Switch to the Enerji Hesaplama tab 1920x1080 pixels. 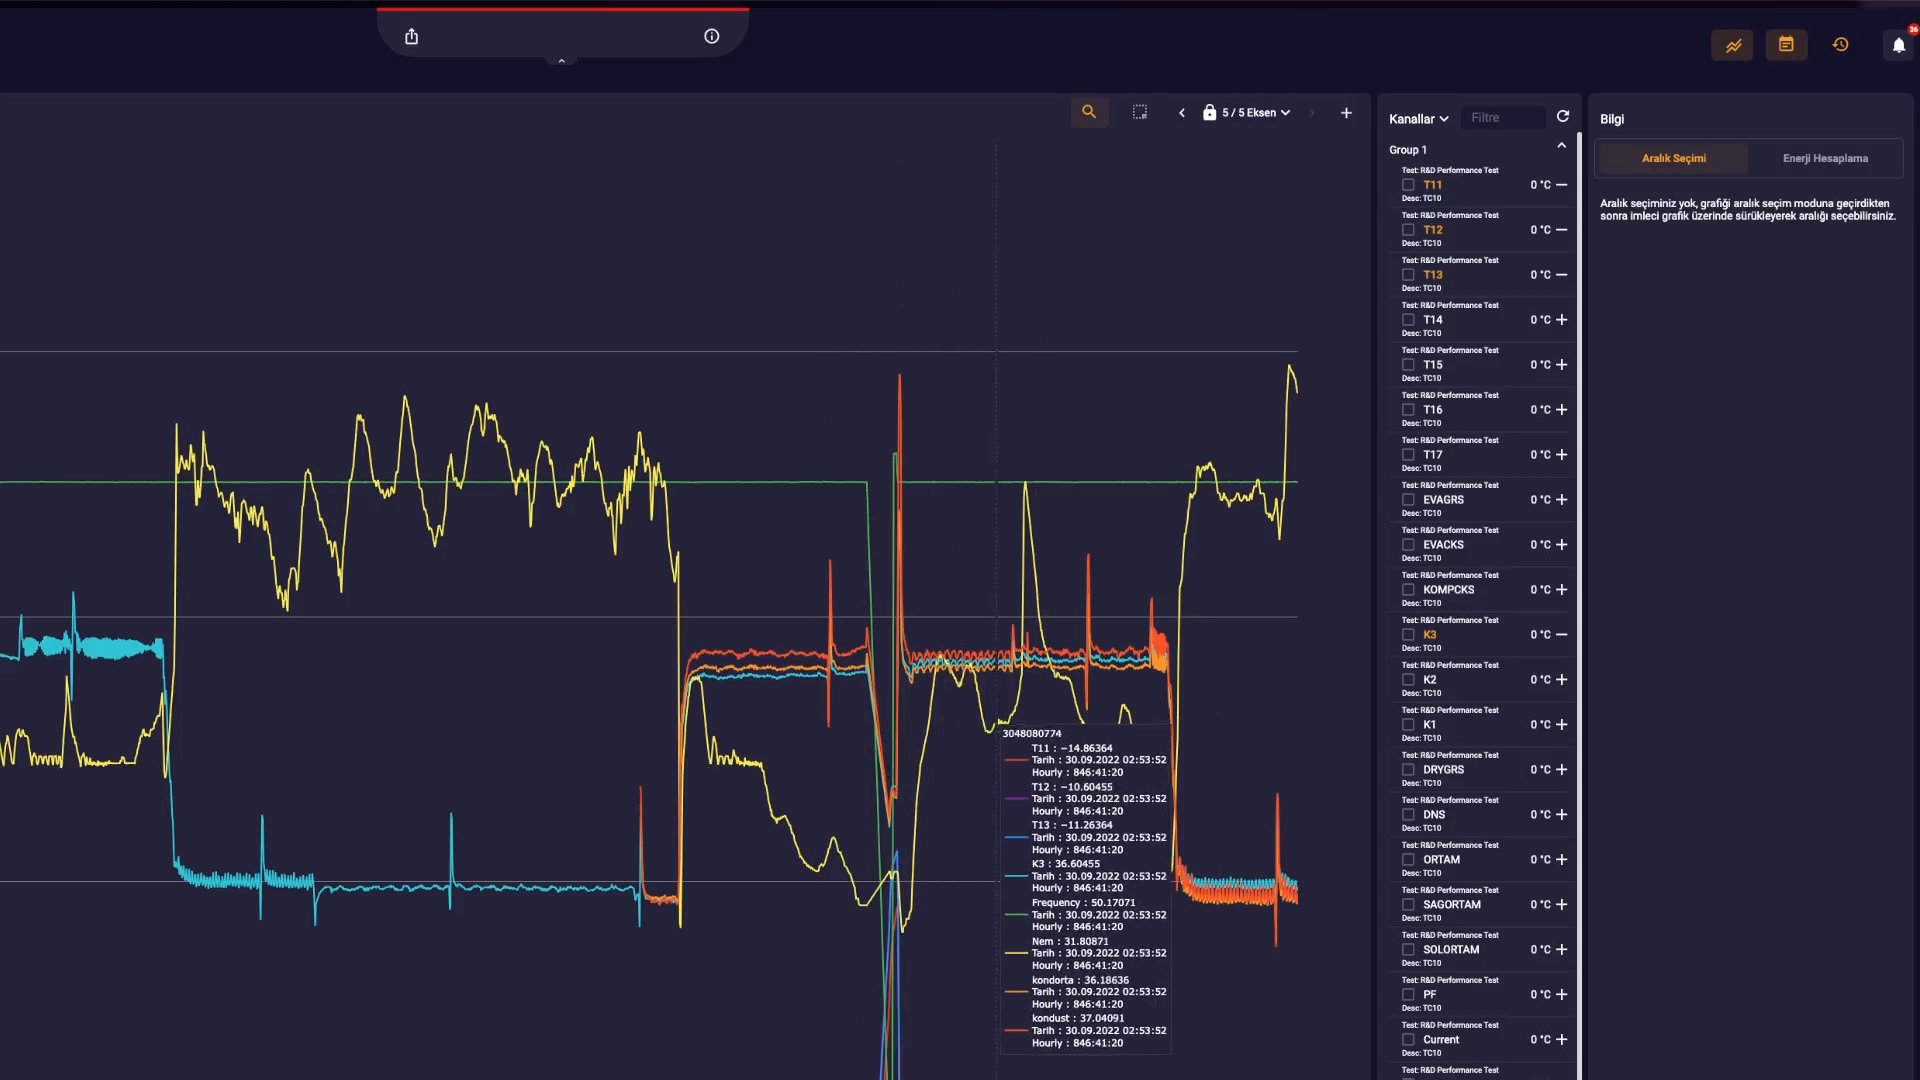tap(1826, 158)
